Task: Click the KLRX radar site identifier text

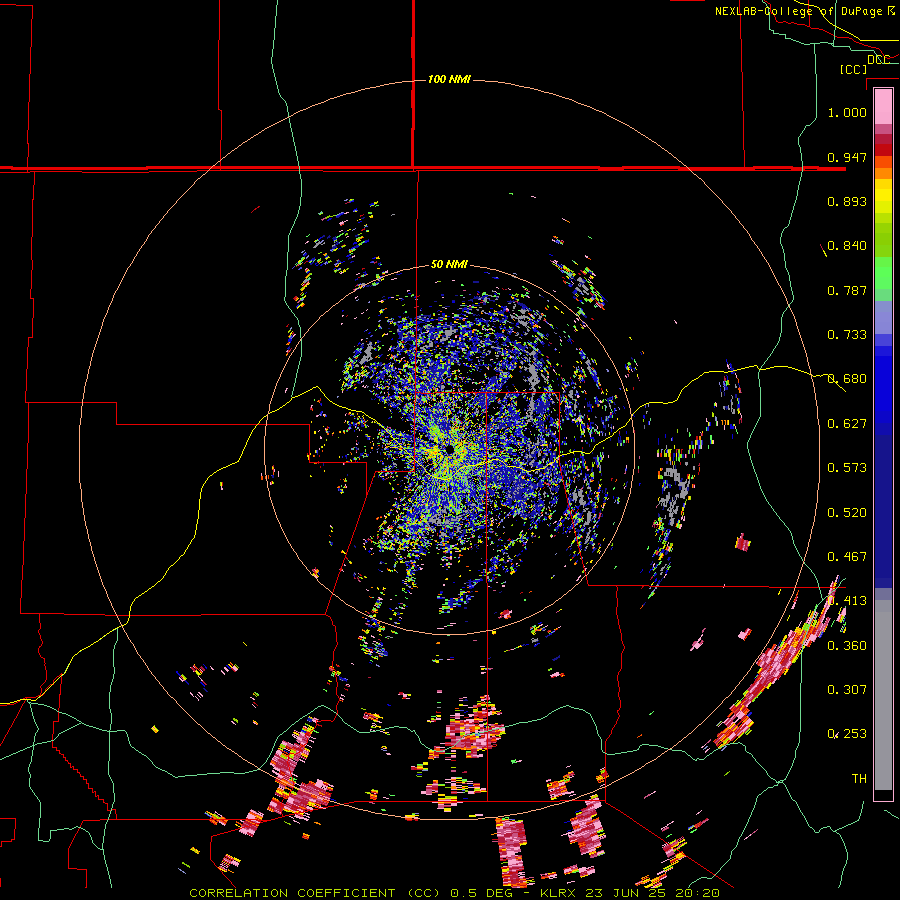Action: coord(559,893)
